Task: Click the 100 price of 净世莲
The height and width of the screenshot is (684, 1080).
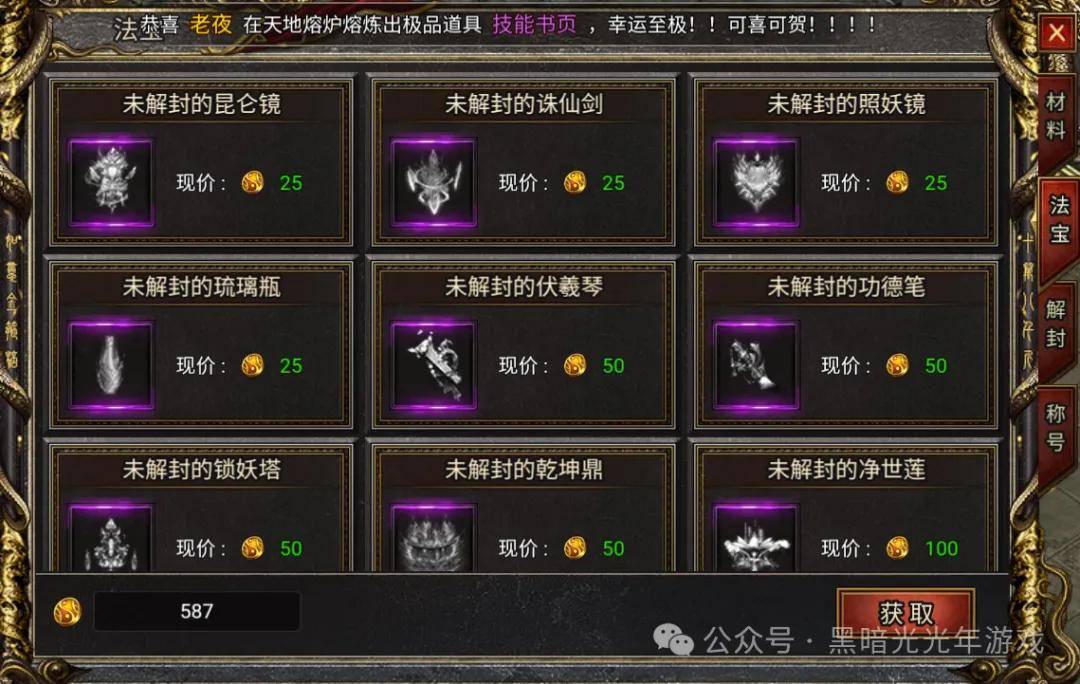Action: click(941, 548)
